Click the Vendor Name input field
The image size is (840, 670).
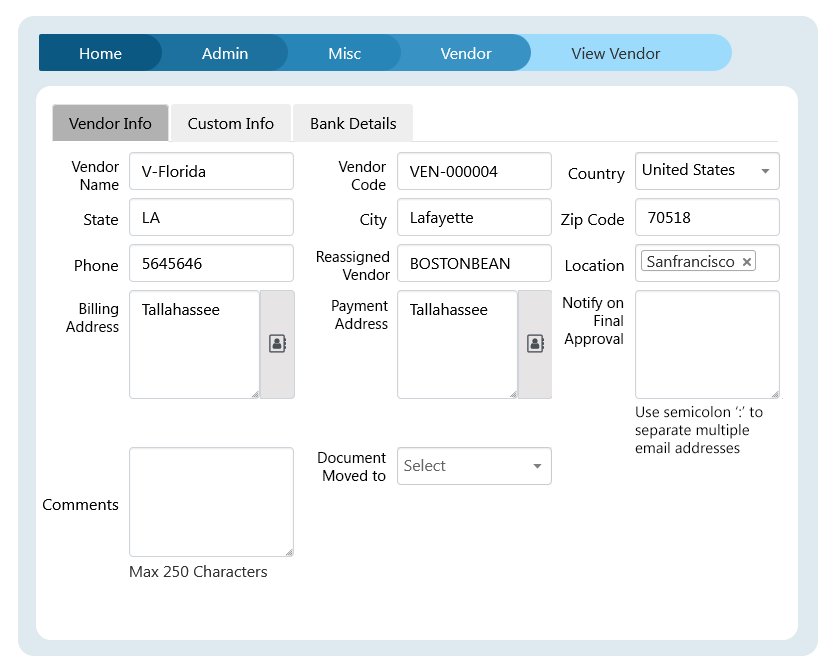point(211,171)
